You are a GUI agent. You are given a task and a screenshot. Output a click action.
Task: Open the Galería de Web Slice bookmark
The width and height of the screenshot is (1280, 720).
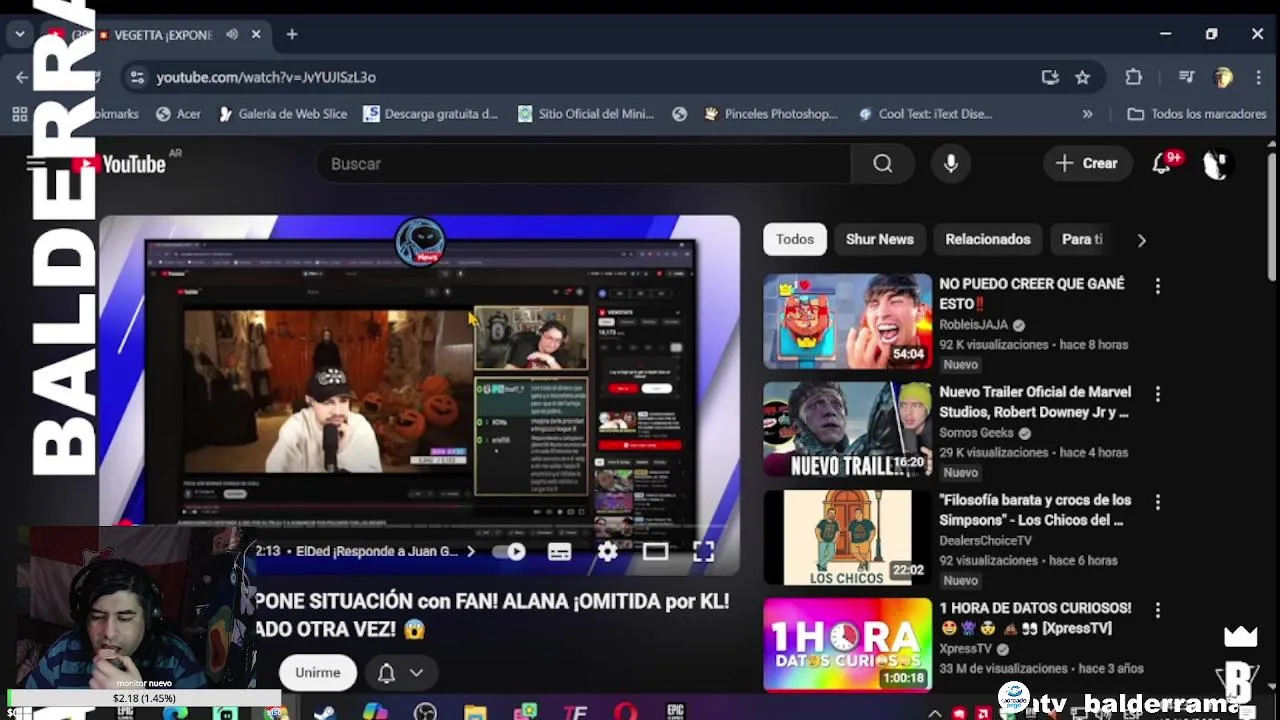coord(281,114)
